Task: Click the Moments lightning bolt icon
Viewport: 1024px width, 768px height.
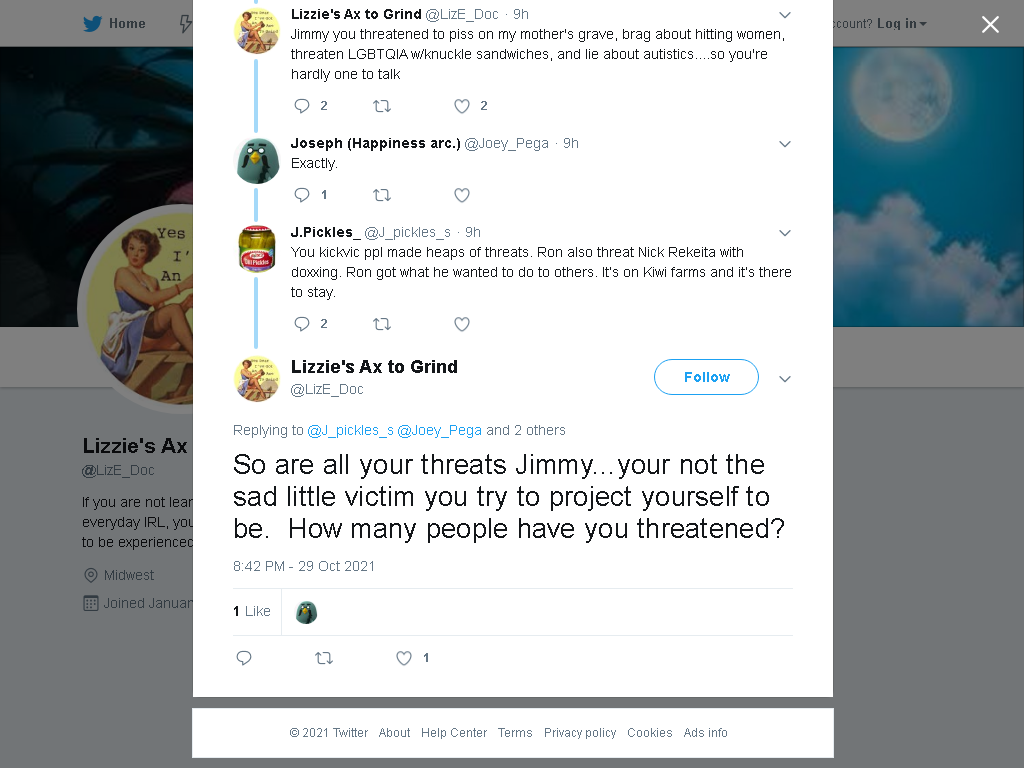Action: point(185,24)
